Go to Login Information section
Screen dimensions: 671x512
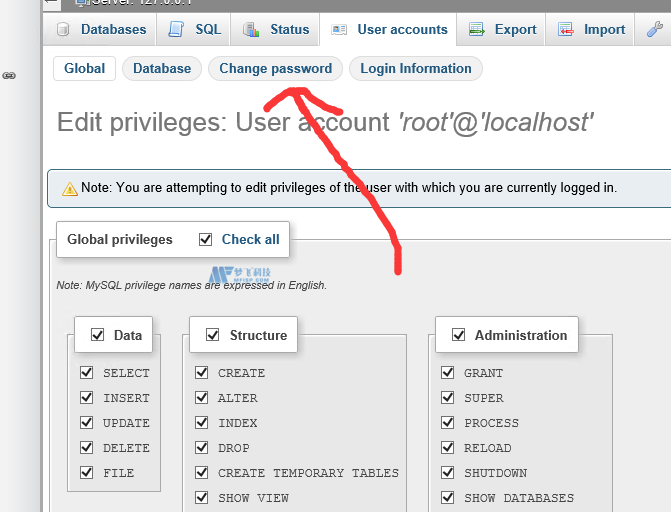click(x=415, y=69)
